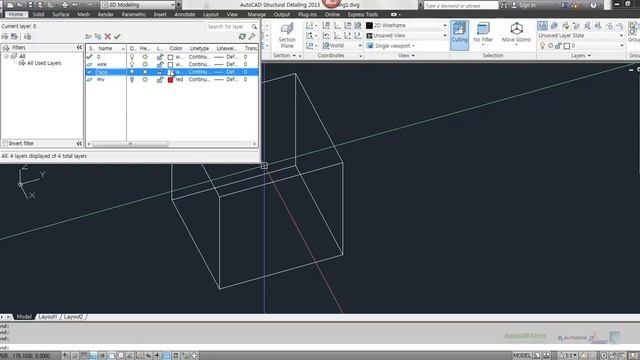The width and height of the screenshot is (640, 360).
Task: Open the World UCS dropdown
Action: 360,45
